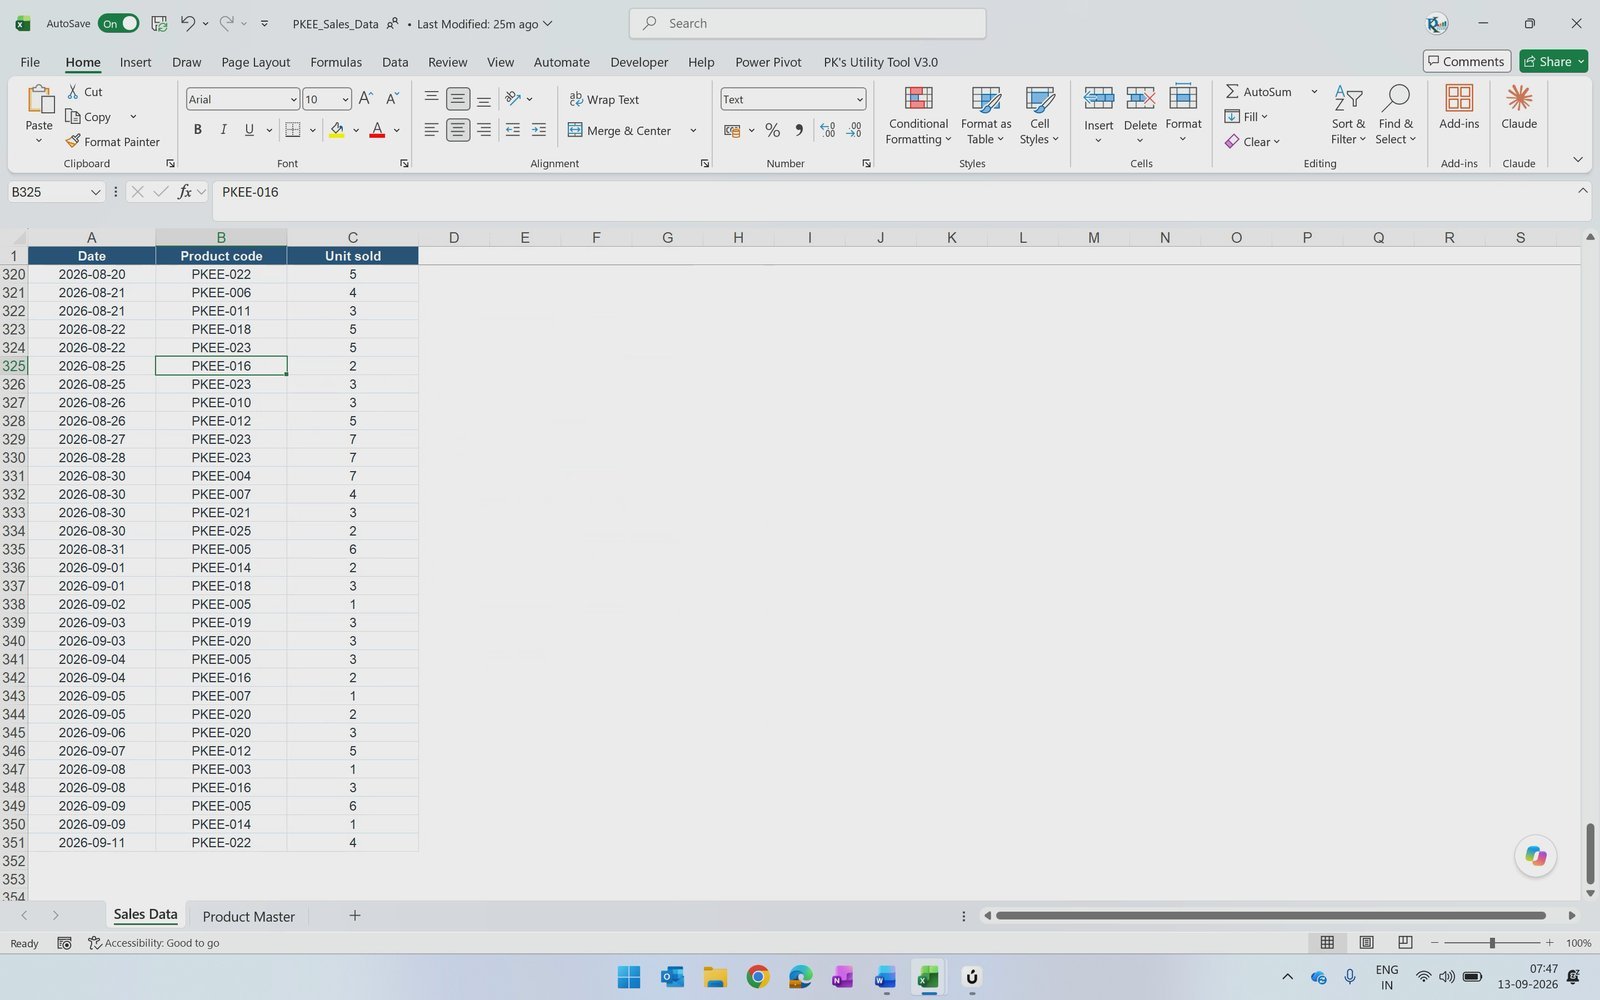The image size is (1600, 1000).
Task: Open the Data ribbon tab
Action: point(395,62)
